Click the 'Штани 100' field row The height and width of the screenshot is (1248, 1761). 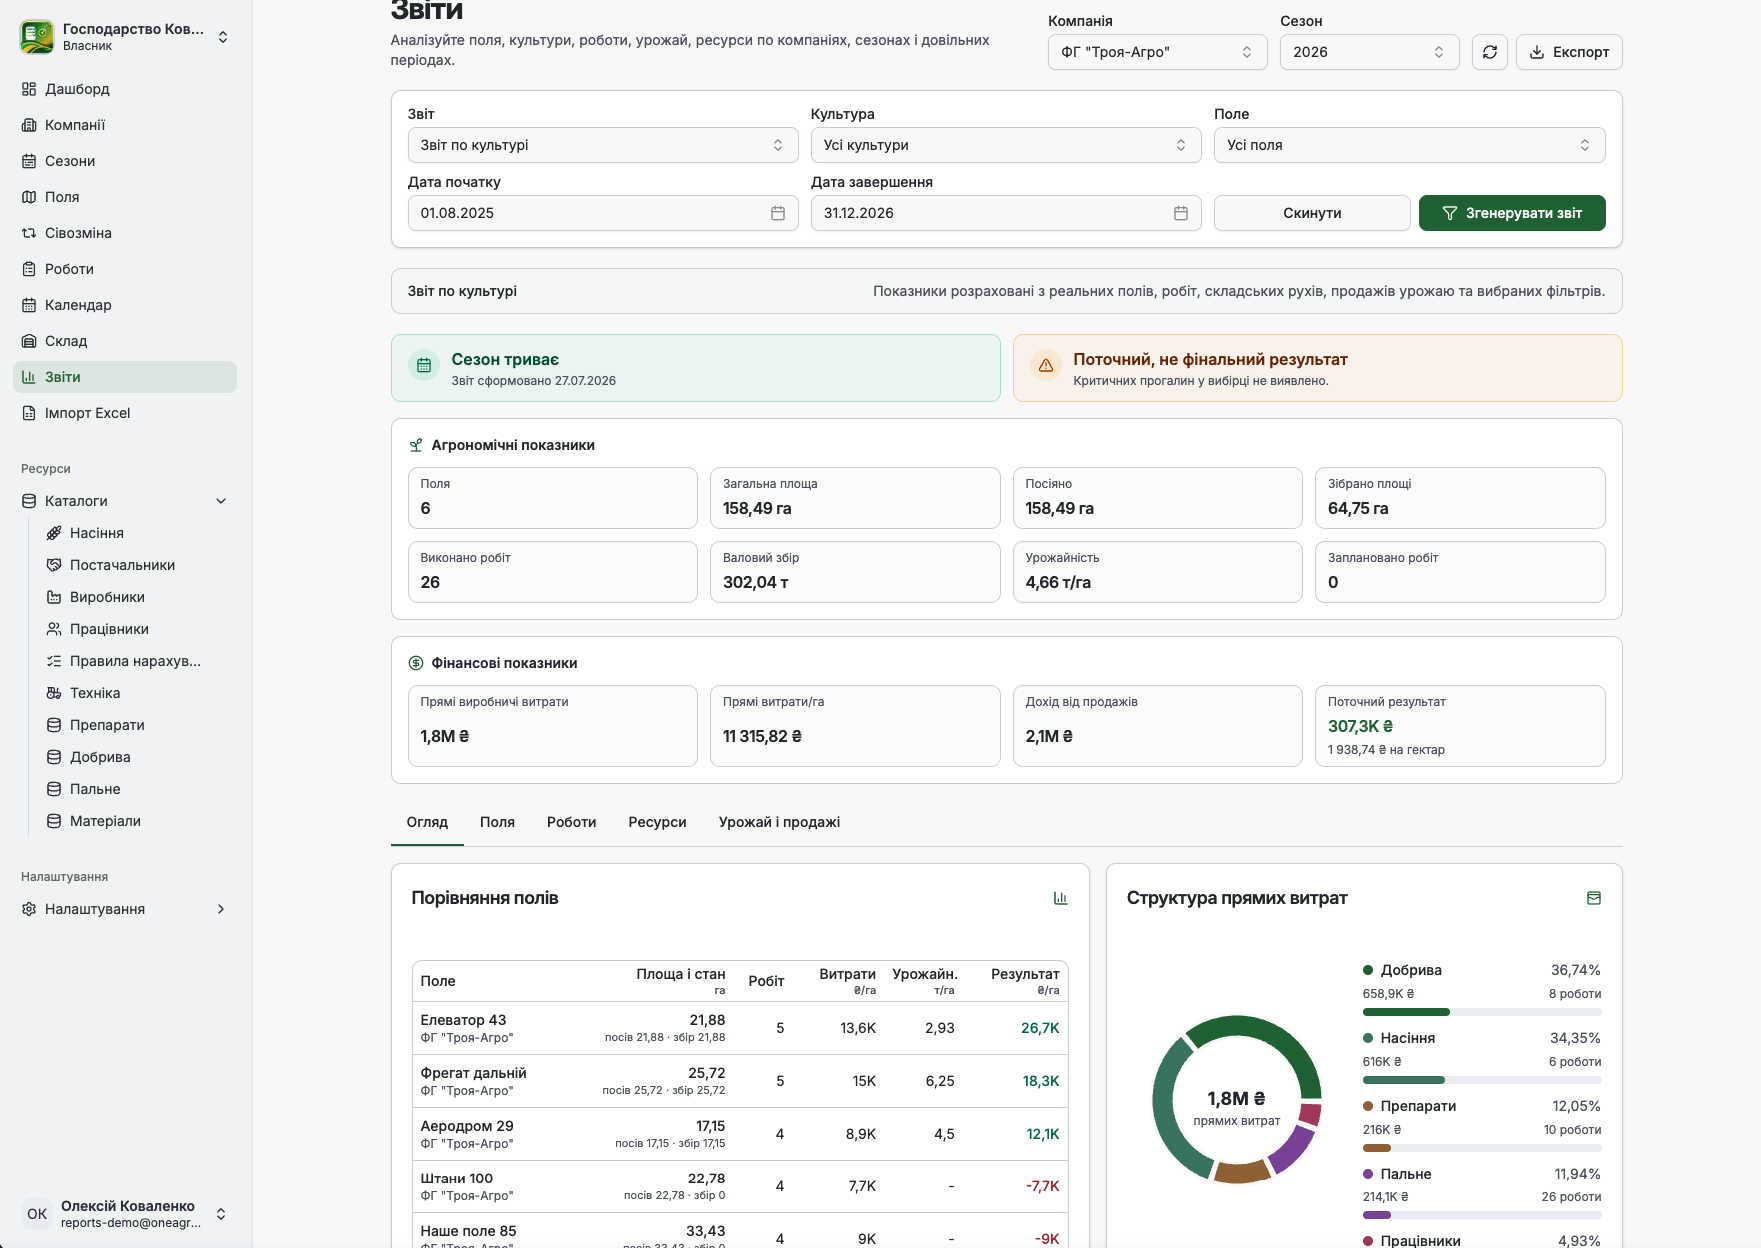click(x=740, y=1186)
